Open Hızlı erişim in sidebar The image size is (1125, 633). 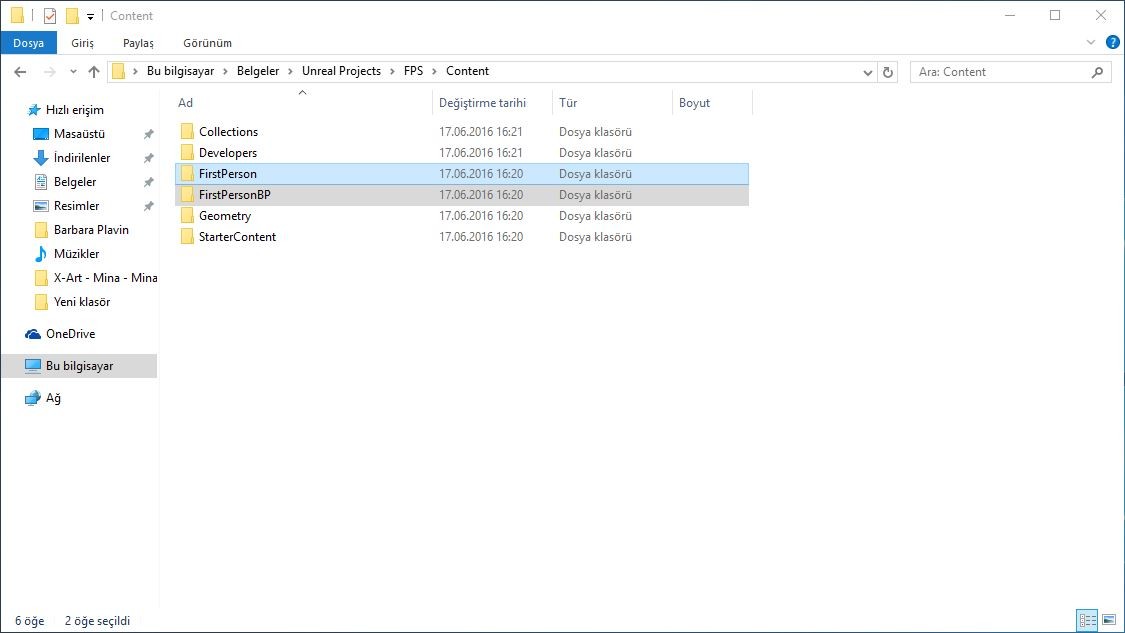pyautogui.click(x=75, y=110)
